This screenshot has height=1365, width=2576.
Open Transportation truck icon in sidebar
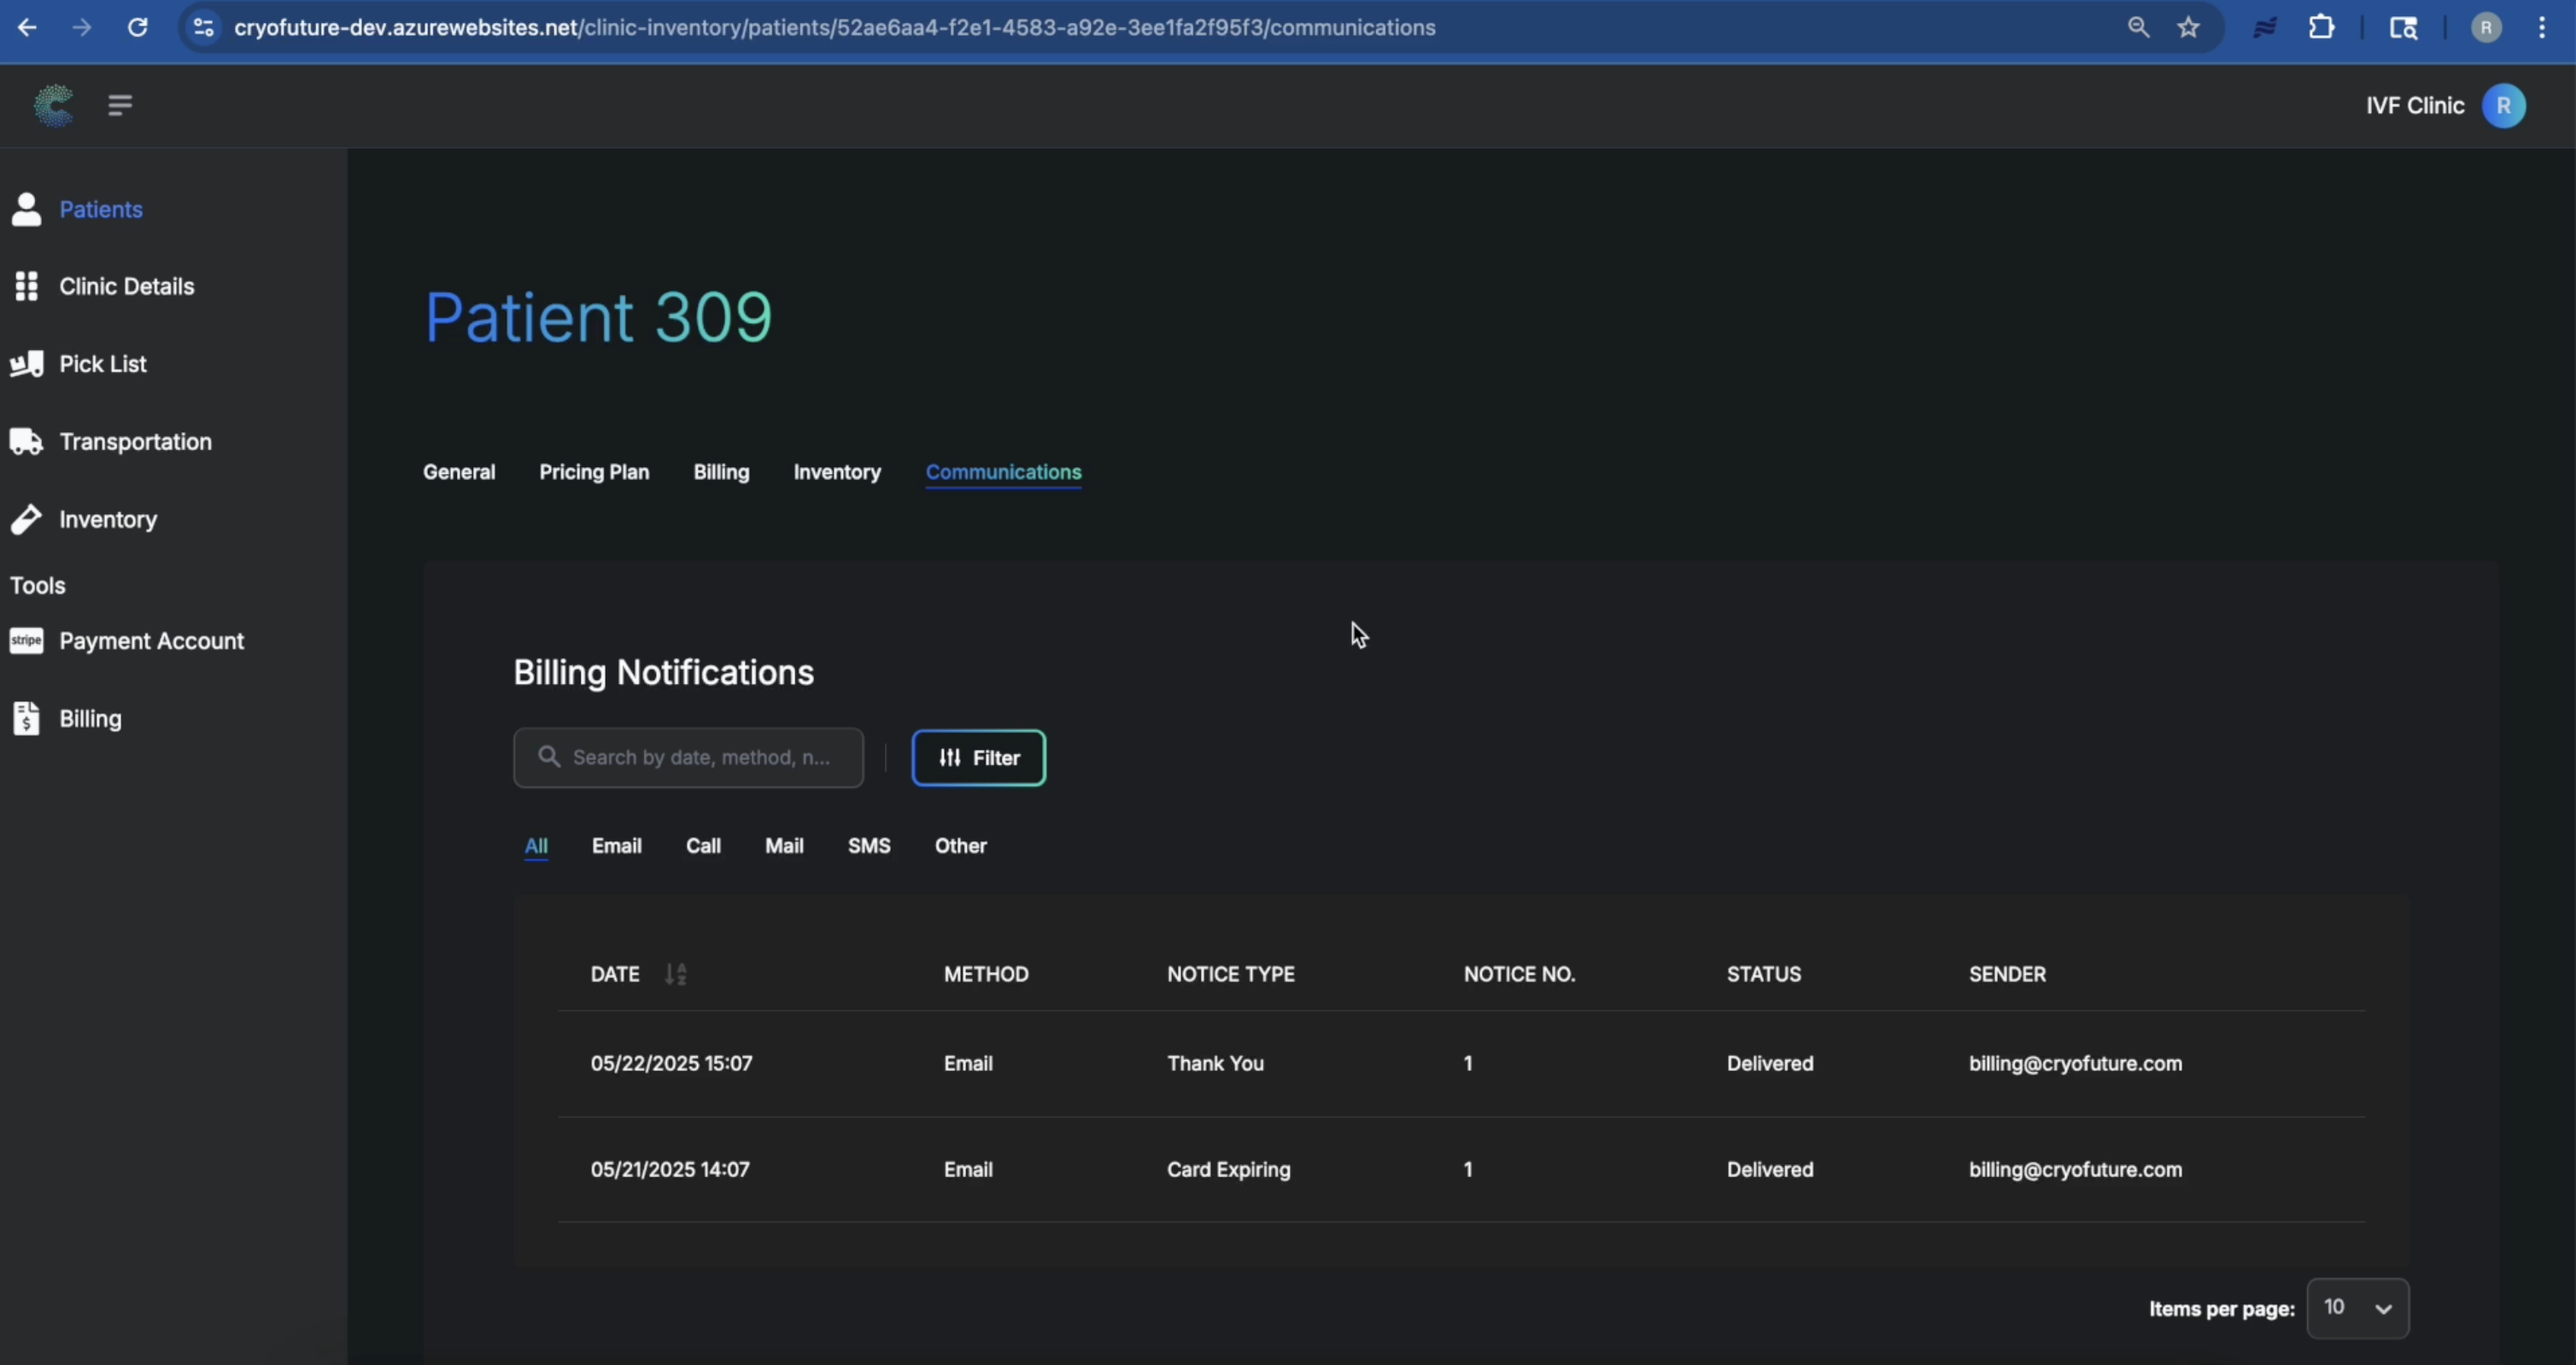(27, 441)
